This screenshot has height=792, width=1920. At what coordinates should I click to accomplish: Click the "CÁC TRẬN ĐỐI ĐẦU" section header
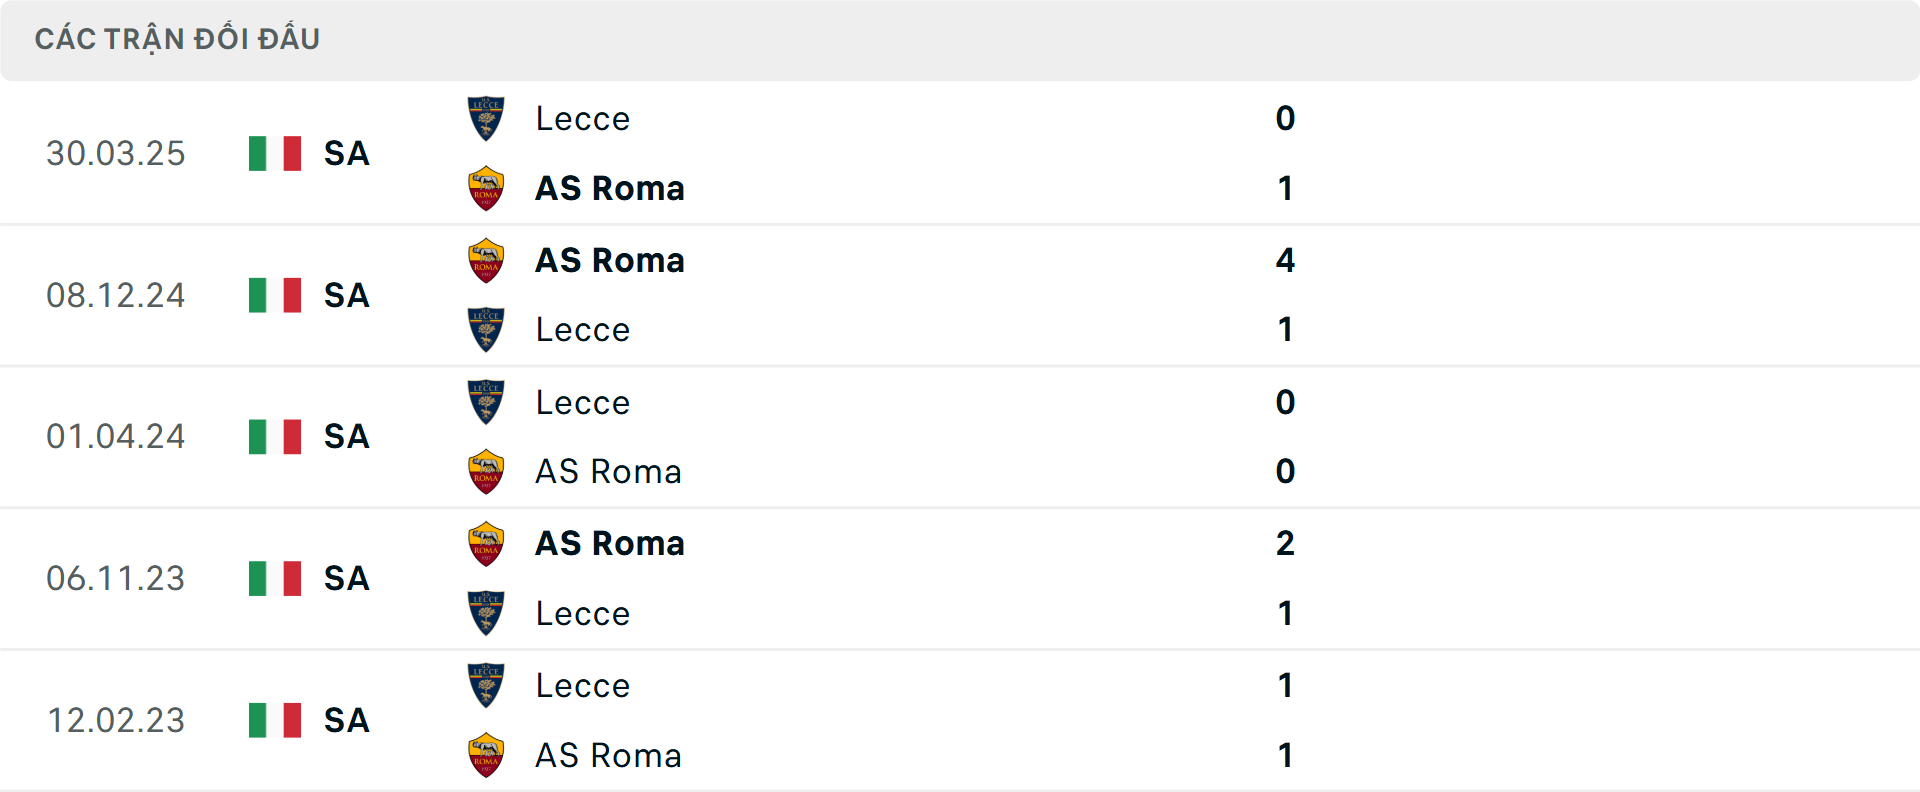point(178,39)
